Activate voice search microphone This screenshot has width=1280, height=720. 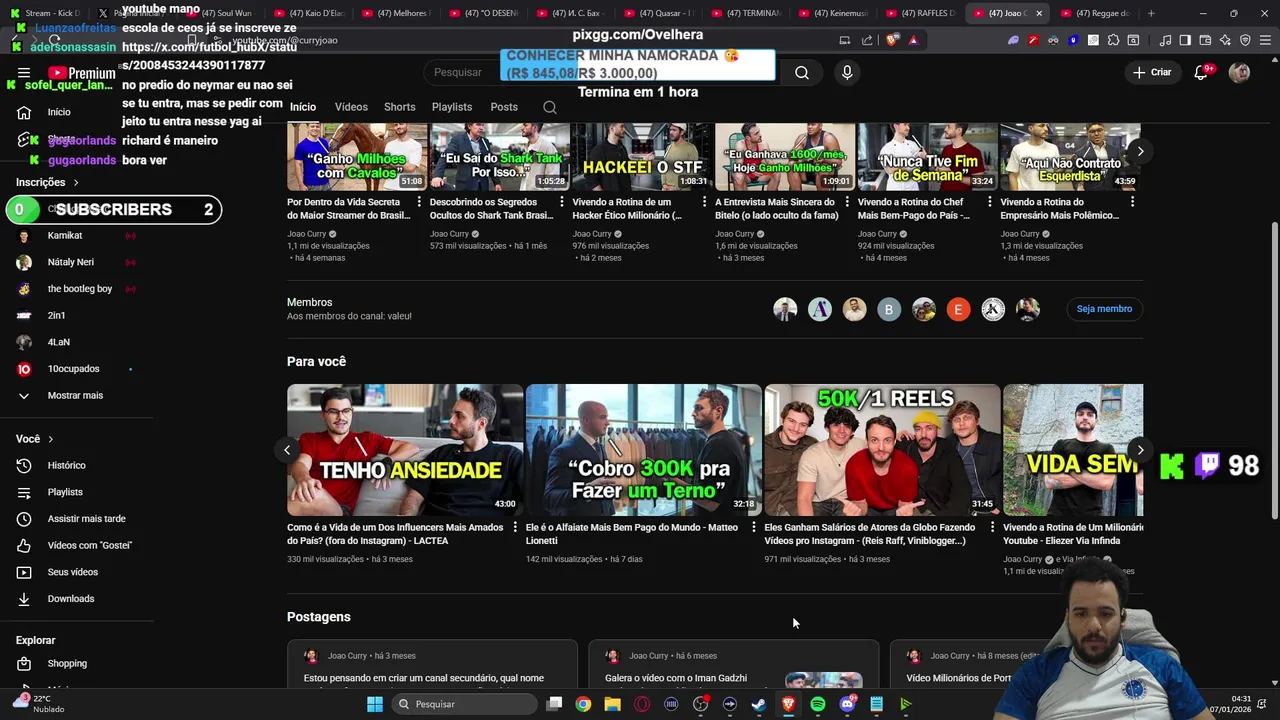[847, 72]
